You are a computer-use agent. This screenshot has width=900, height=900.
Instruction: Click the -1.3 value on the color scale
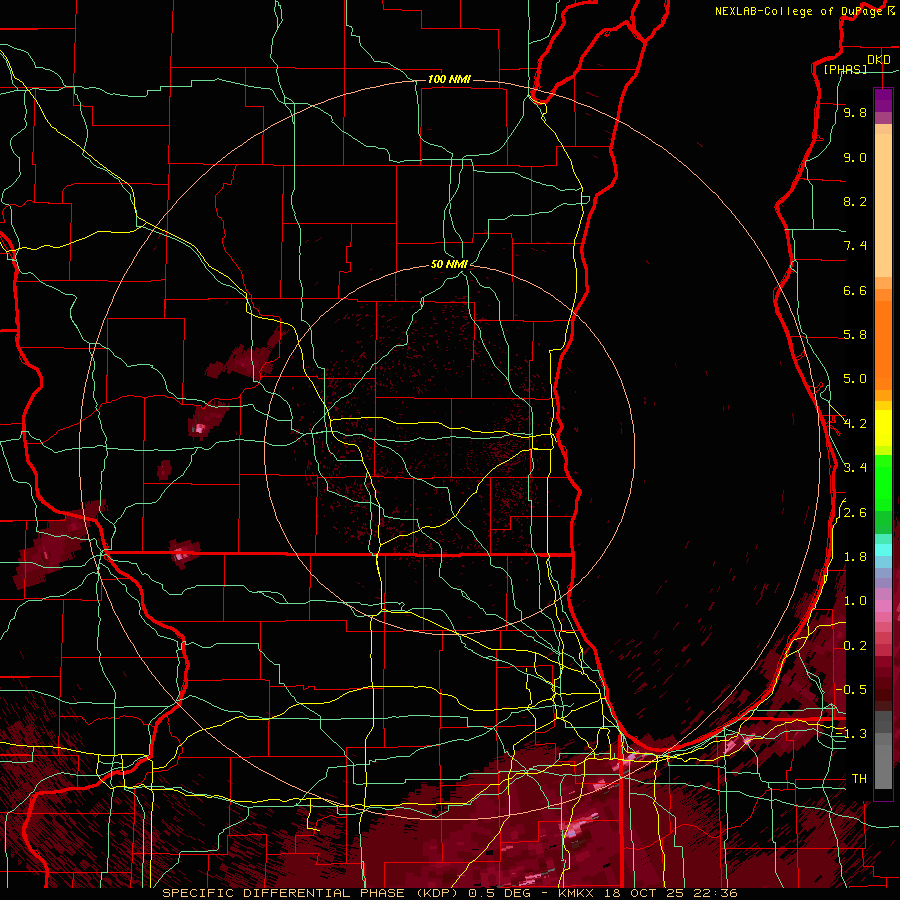pyautogui.click(x=852, y=734)
